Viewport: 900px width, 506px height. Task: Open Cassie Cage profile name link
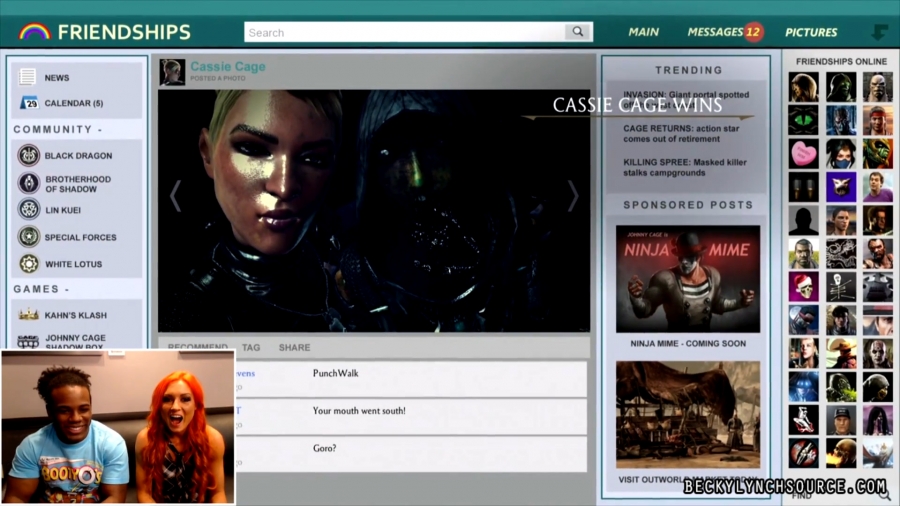[228, 66]
